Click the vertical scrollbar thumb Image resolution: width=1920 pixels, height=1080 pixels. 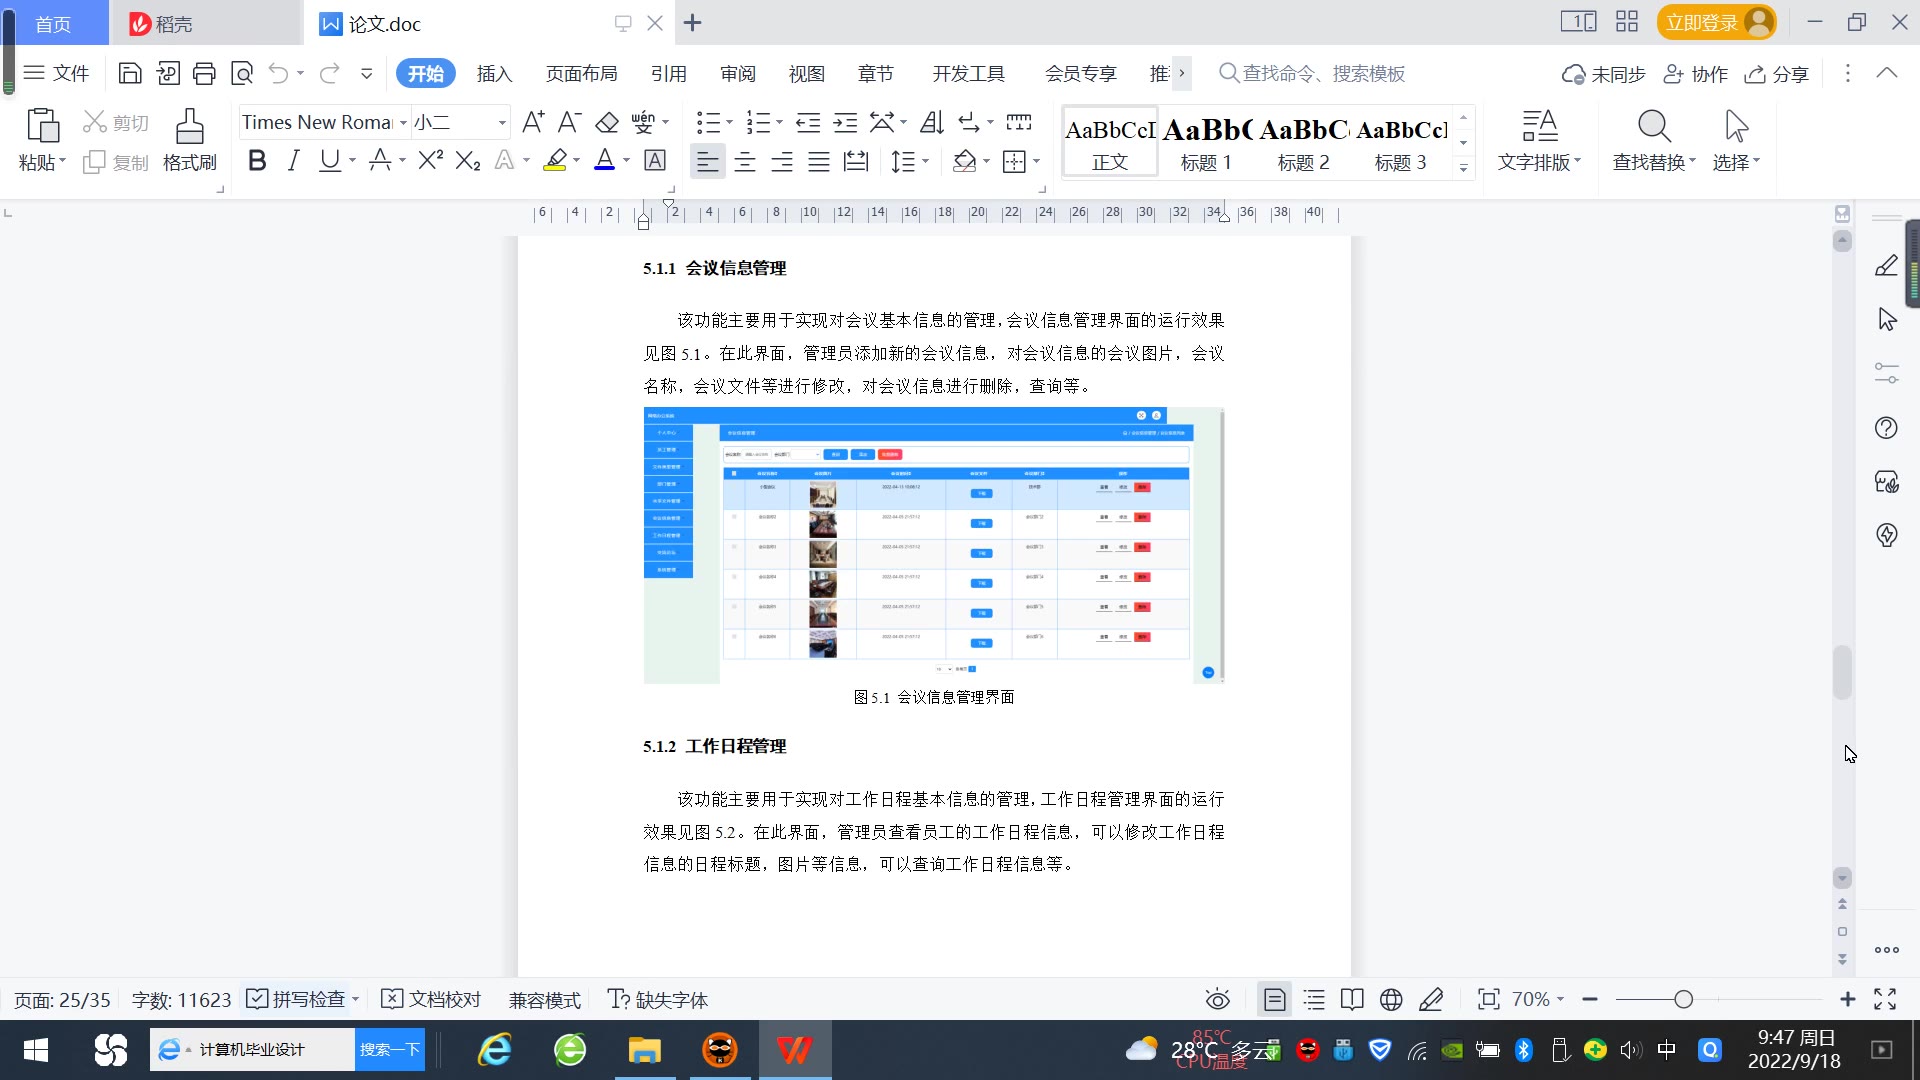tap(1842, 672)
